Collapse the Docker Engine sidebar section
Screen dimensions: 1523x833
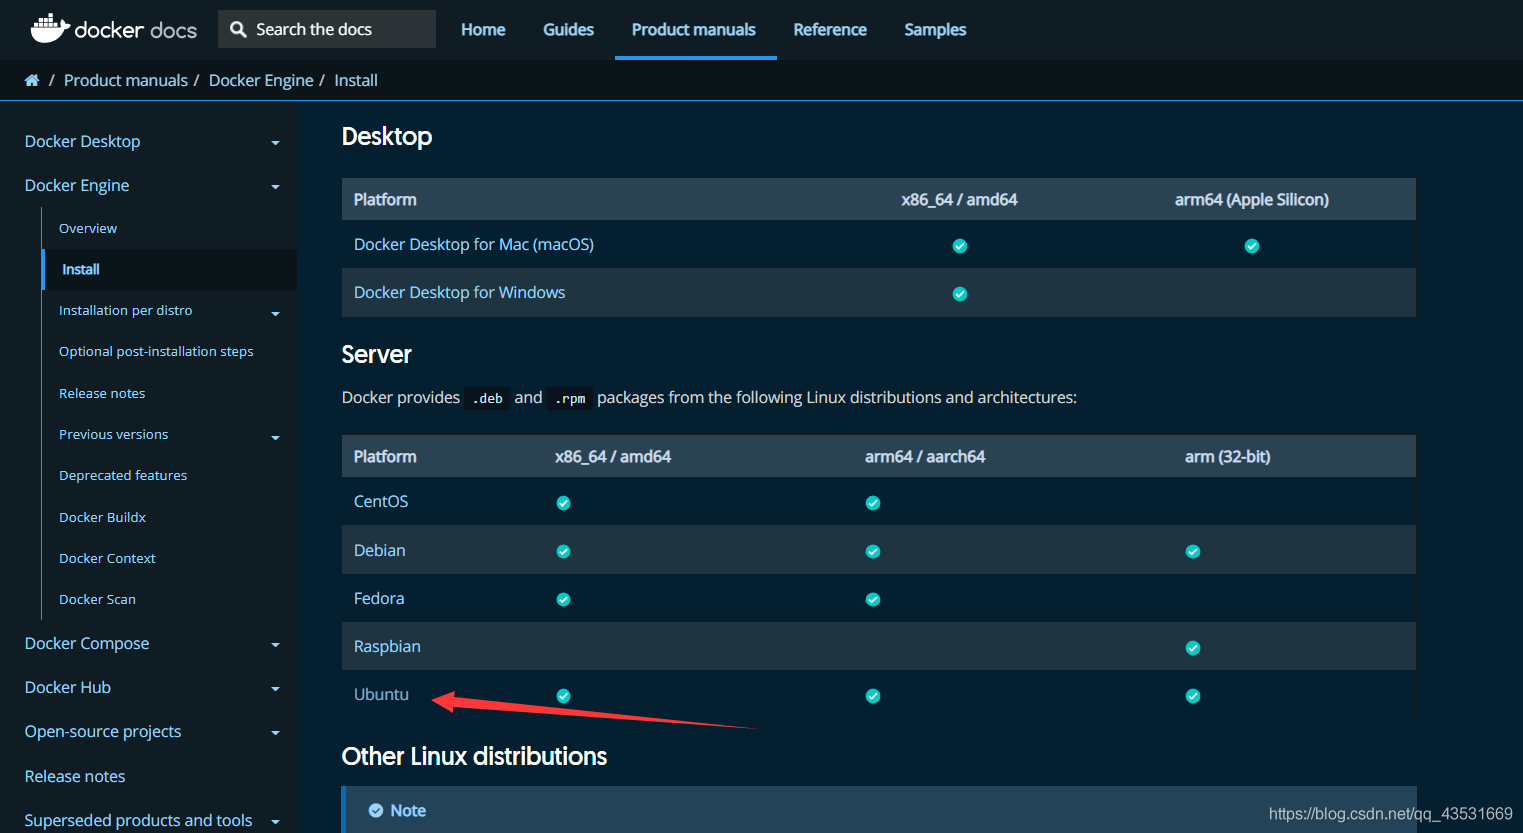pos(275,187)
